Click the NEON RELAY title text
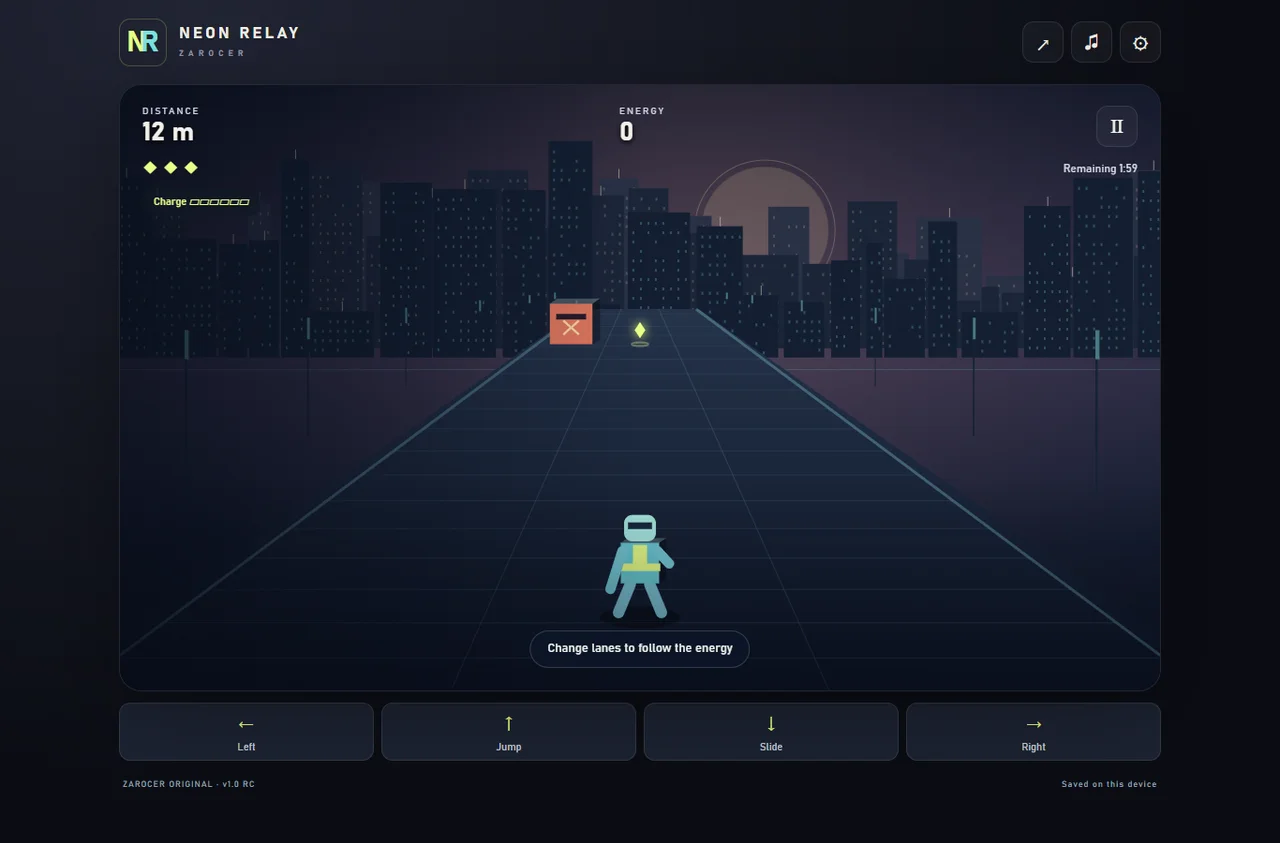1280x843 pixels. (x=240, y=33)
